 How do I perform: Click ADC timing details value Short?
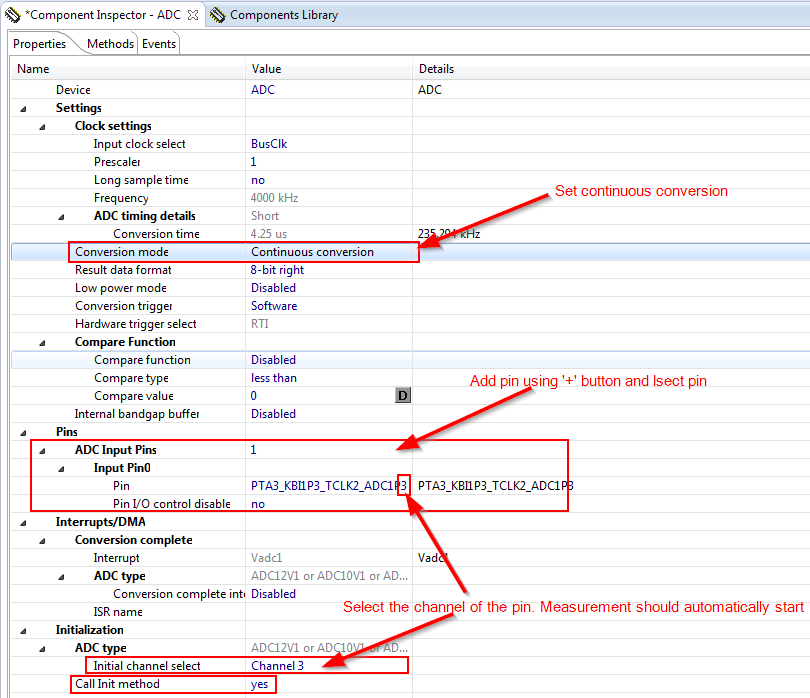pyautogui.click(x=264, y=216)
